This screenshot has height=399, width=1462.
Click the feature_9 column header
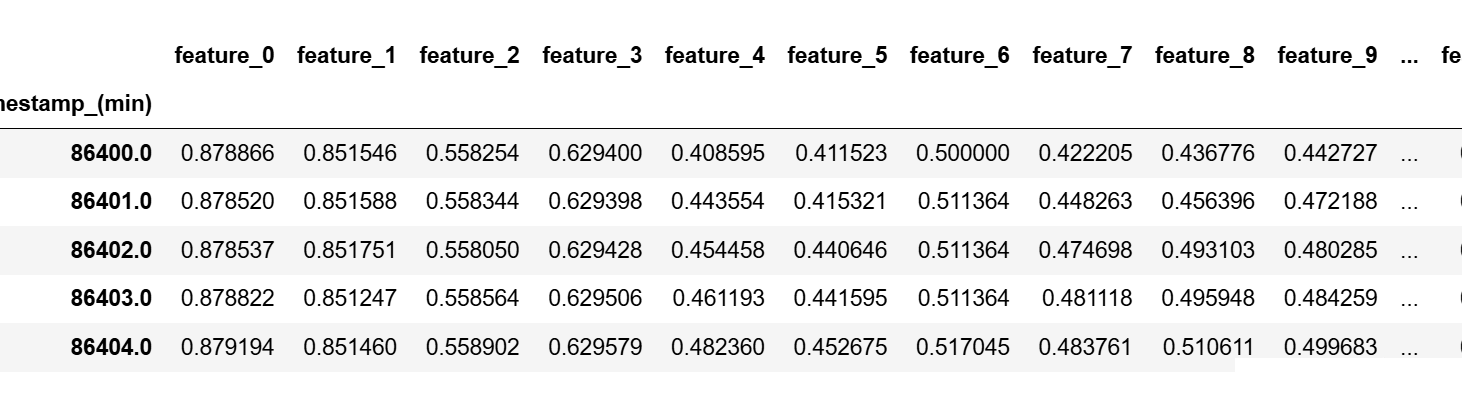1328,56
